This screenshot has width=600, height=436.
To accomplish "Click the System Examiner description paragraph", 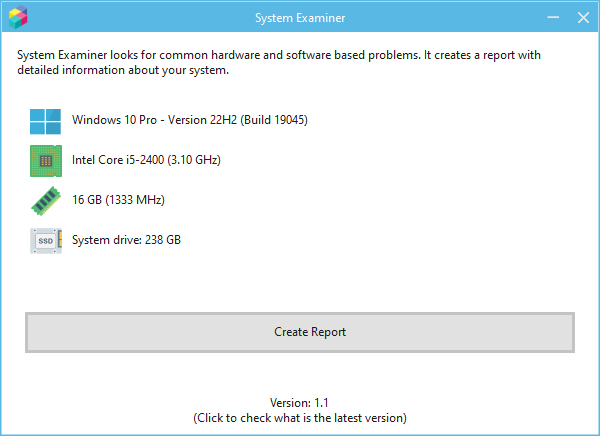I will [x=279, y=62].
